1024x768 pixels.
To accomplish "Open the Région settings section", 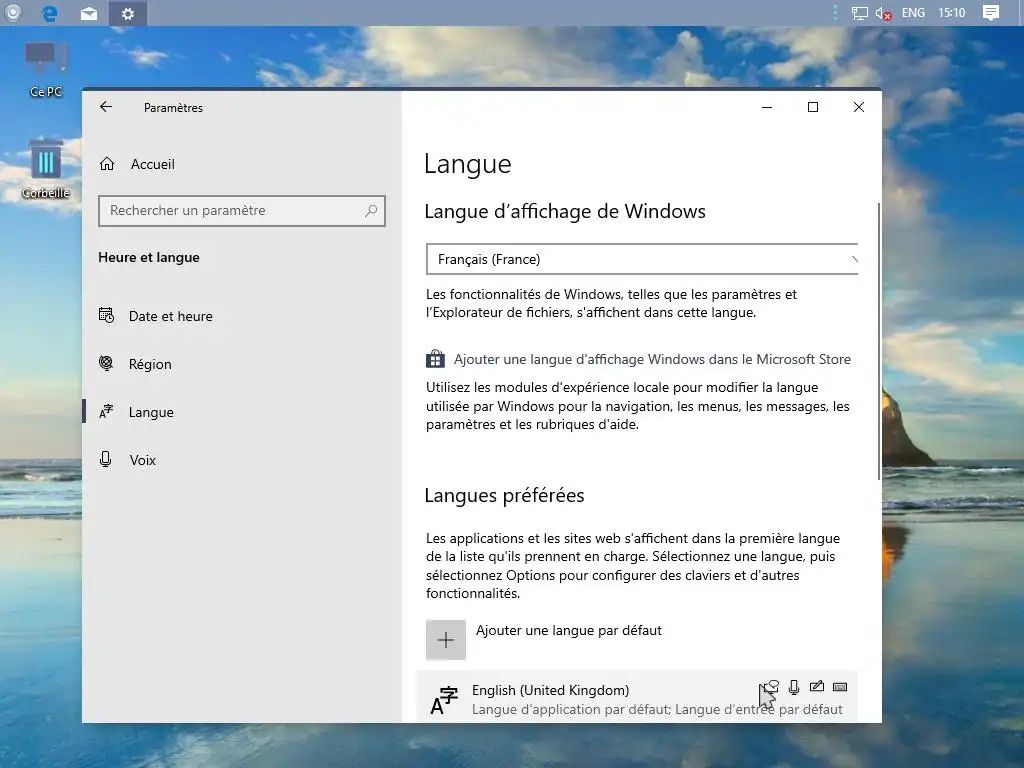I will point(150,364).
